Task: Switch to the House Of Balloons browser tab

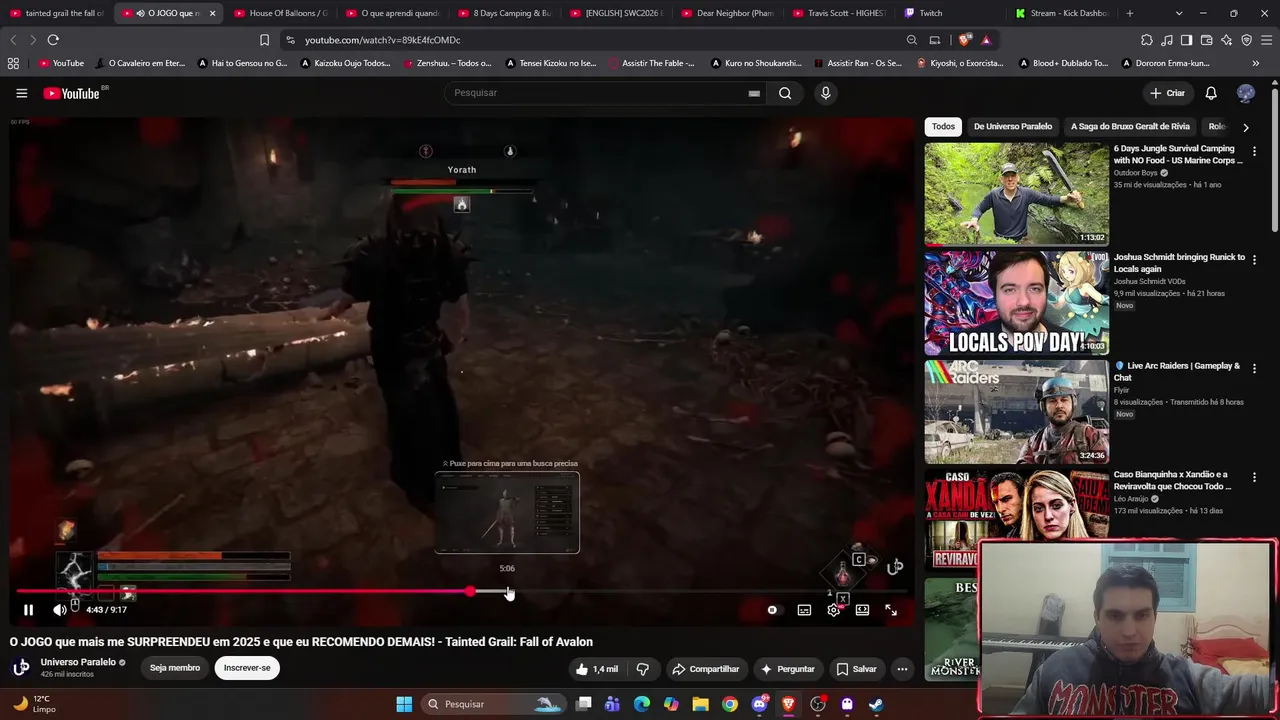Action: [x=280, y=13]
